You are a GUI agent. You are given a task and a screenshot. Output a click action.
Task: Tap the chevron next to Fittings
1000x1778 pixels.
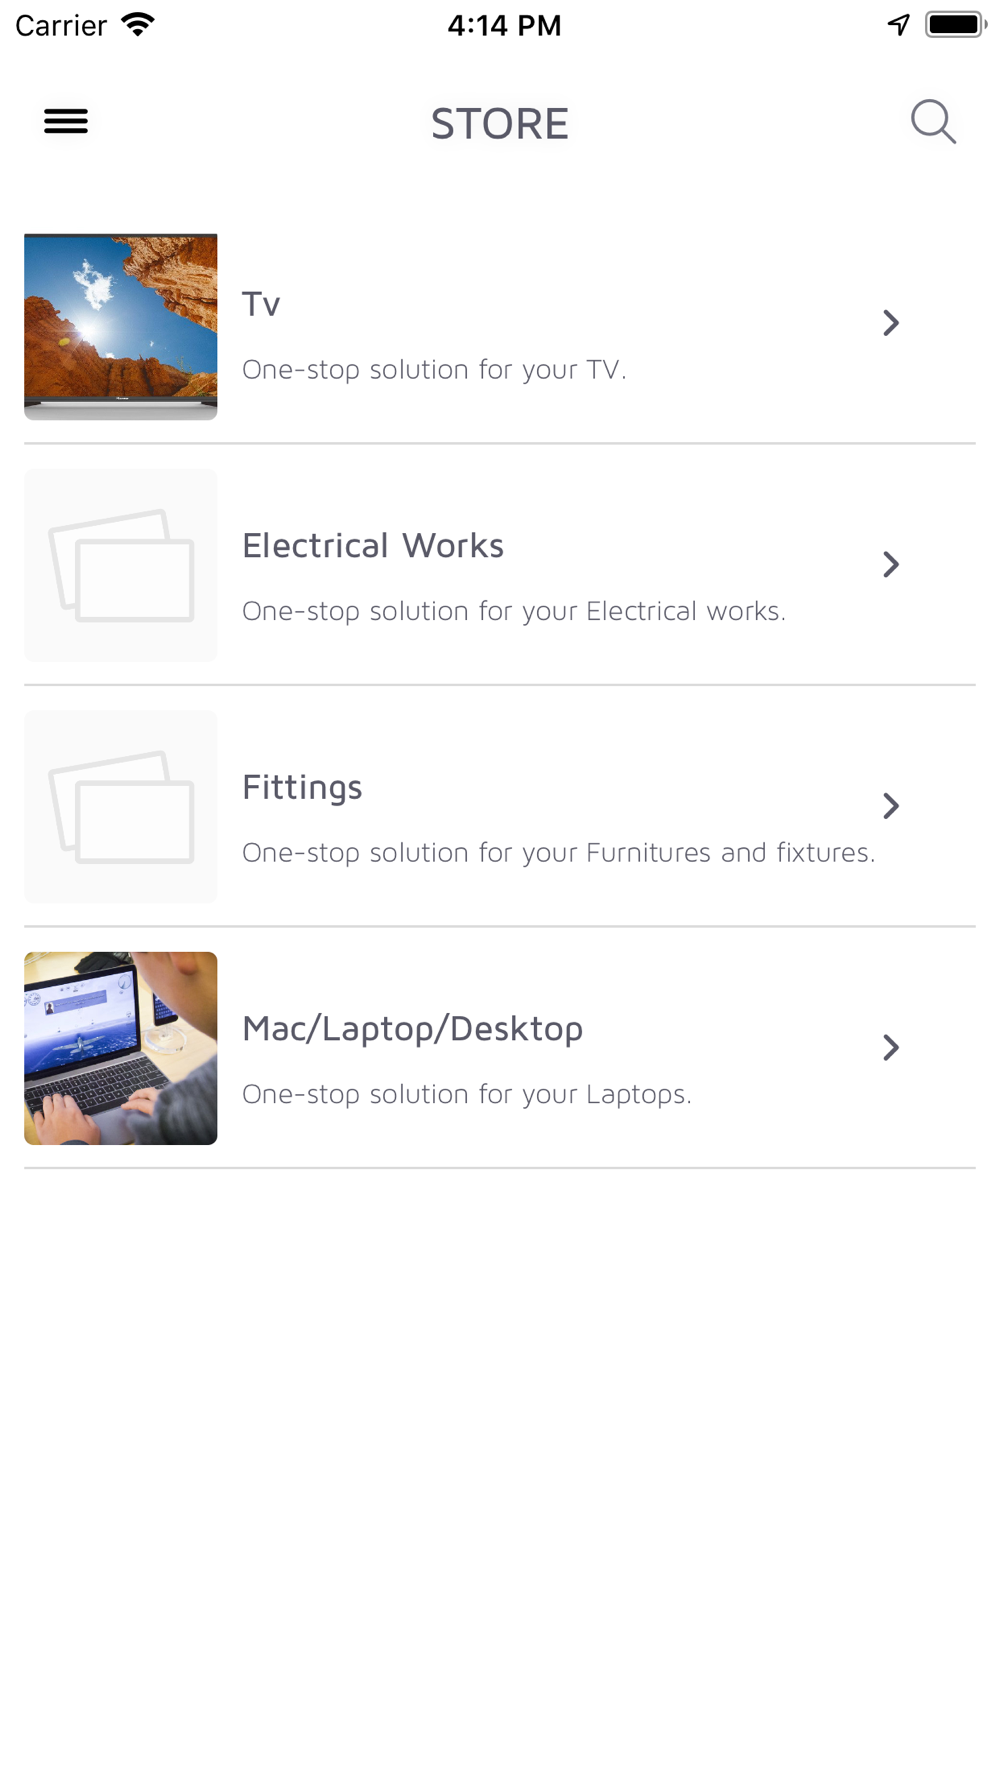[x=891, y=806]
